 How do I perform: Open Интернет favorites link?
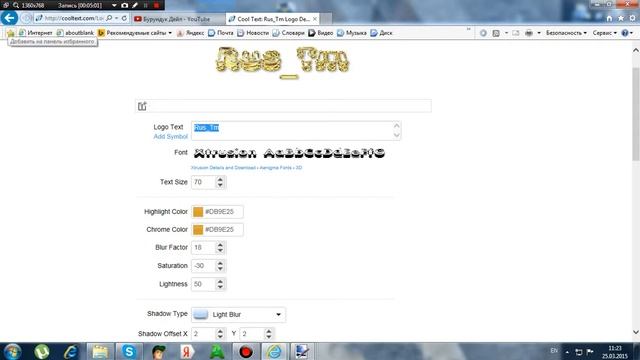[36, 33]
